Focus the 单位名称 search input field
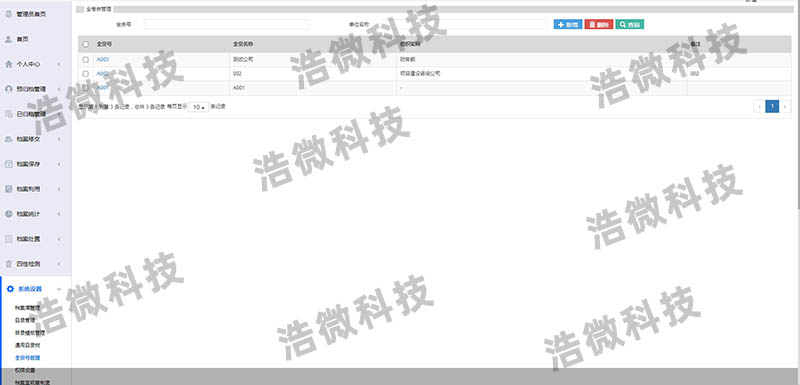800x385 pixels. tap(464, 24)
